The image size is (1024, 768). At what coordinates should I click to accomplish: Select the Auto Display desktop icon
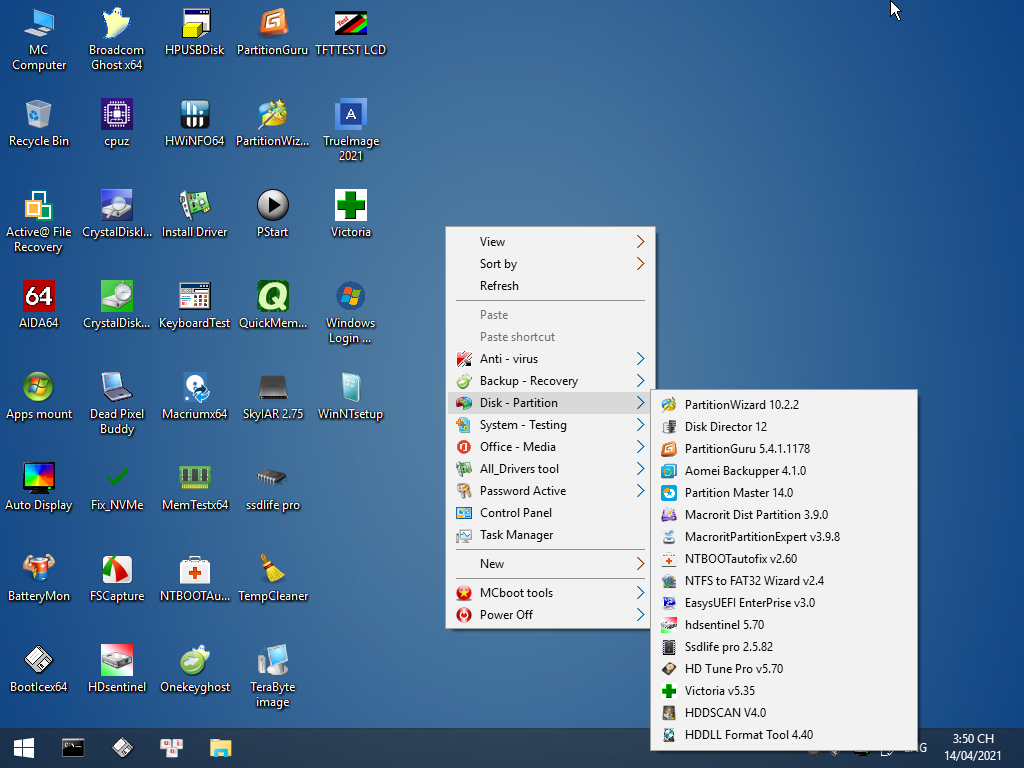(x=39, y=487)
